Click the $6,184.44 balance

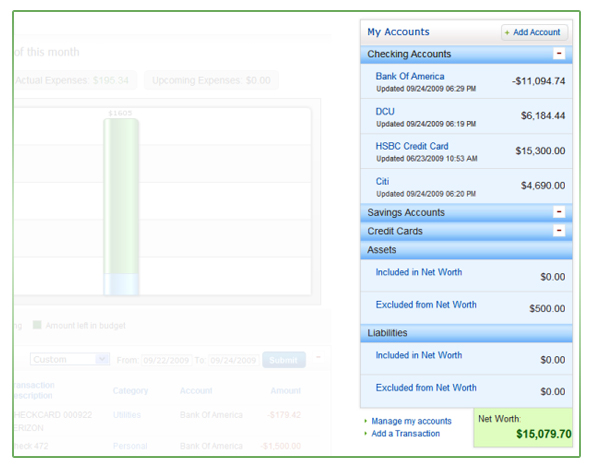[x=543, y=116]
